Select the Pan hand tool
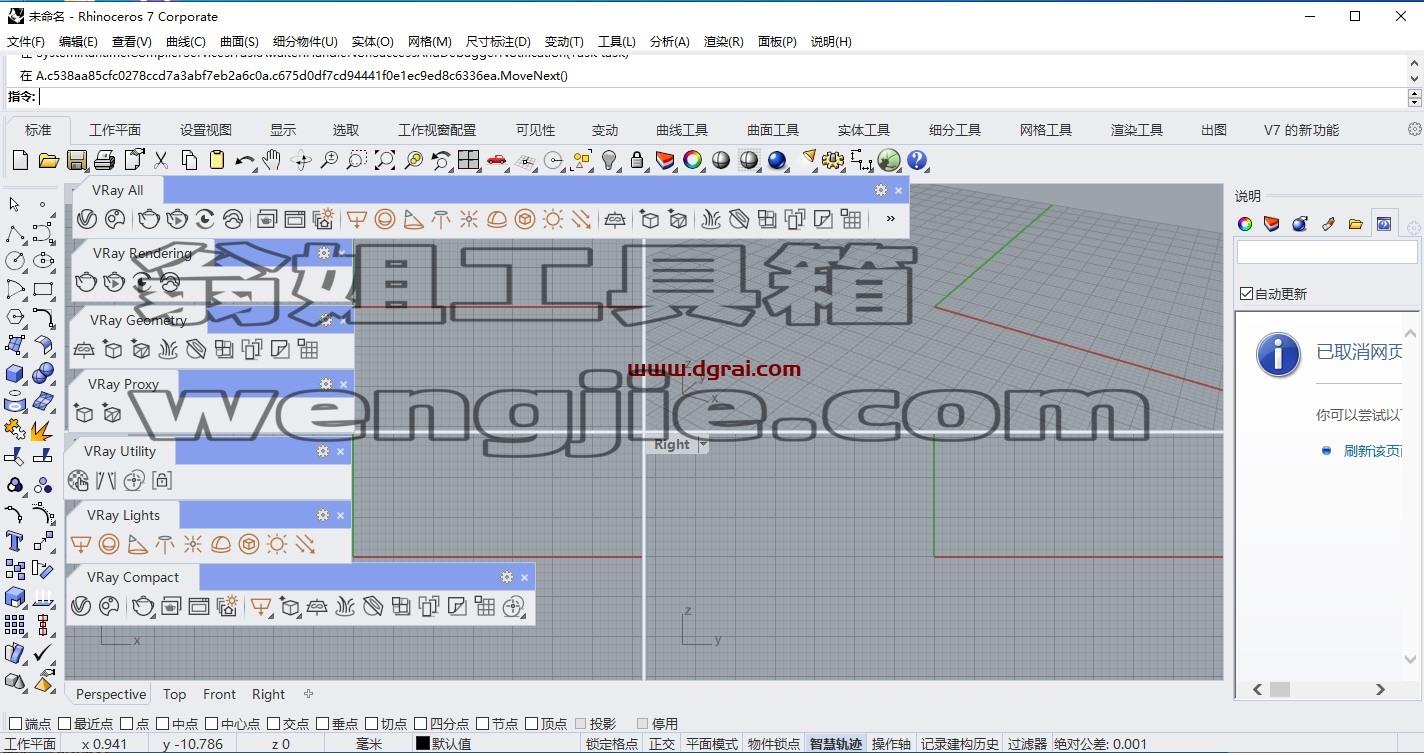Image resolution: width=1424 pixels, height=753 pixels. [272, 160]
